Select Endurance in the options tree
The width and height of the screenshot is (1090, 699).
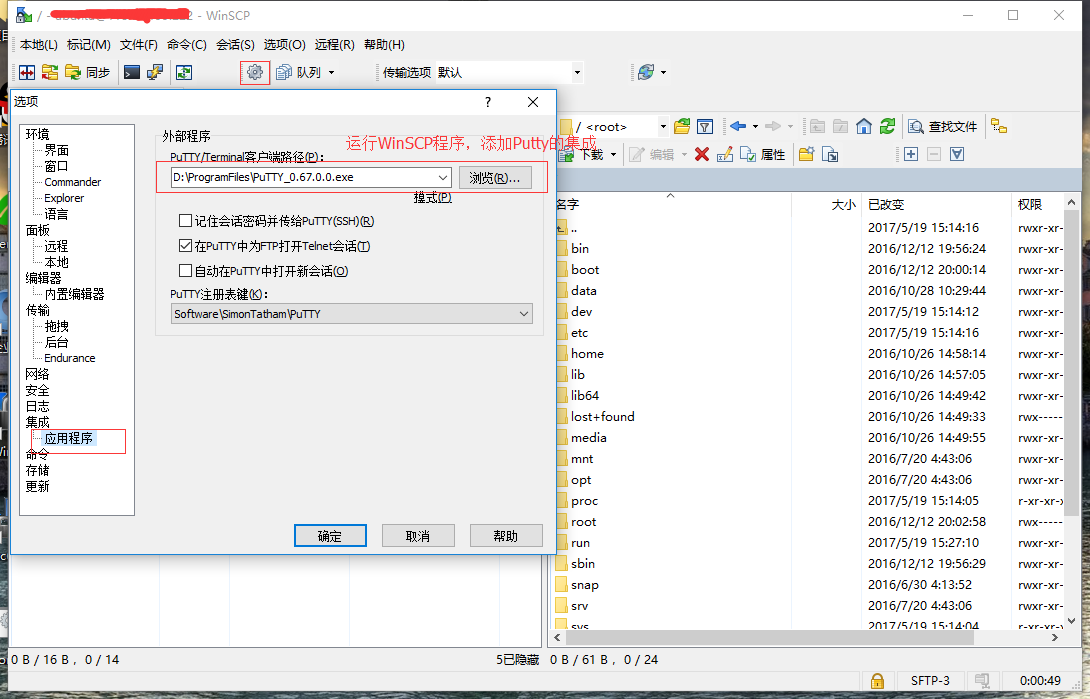(x=70, y=358)
